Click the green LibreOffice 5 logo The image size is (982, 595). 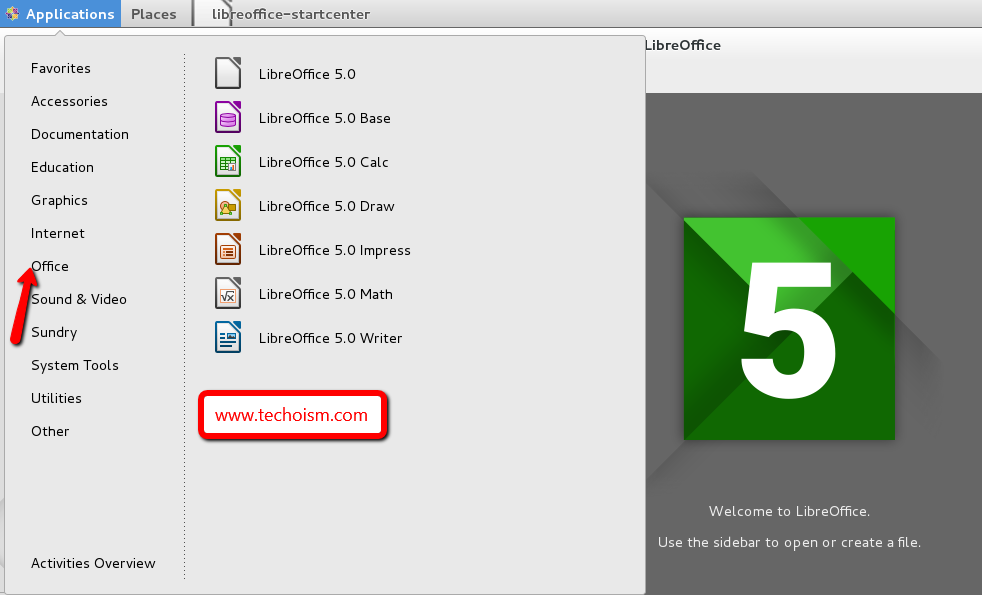(x=789, y=328)
